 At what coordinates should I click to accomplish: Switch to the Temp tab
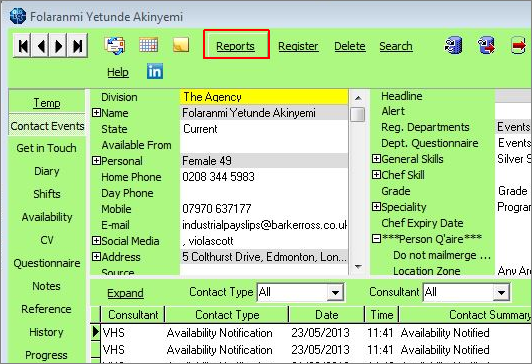[x=47, y=102]
